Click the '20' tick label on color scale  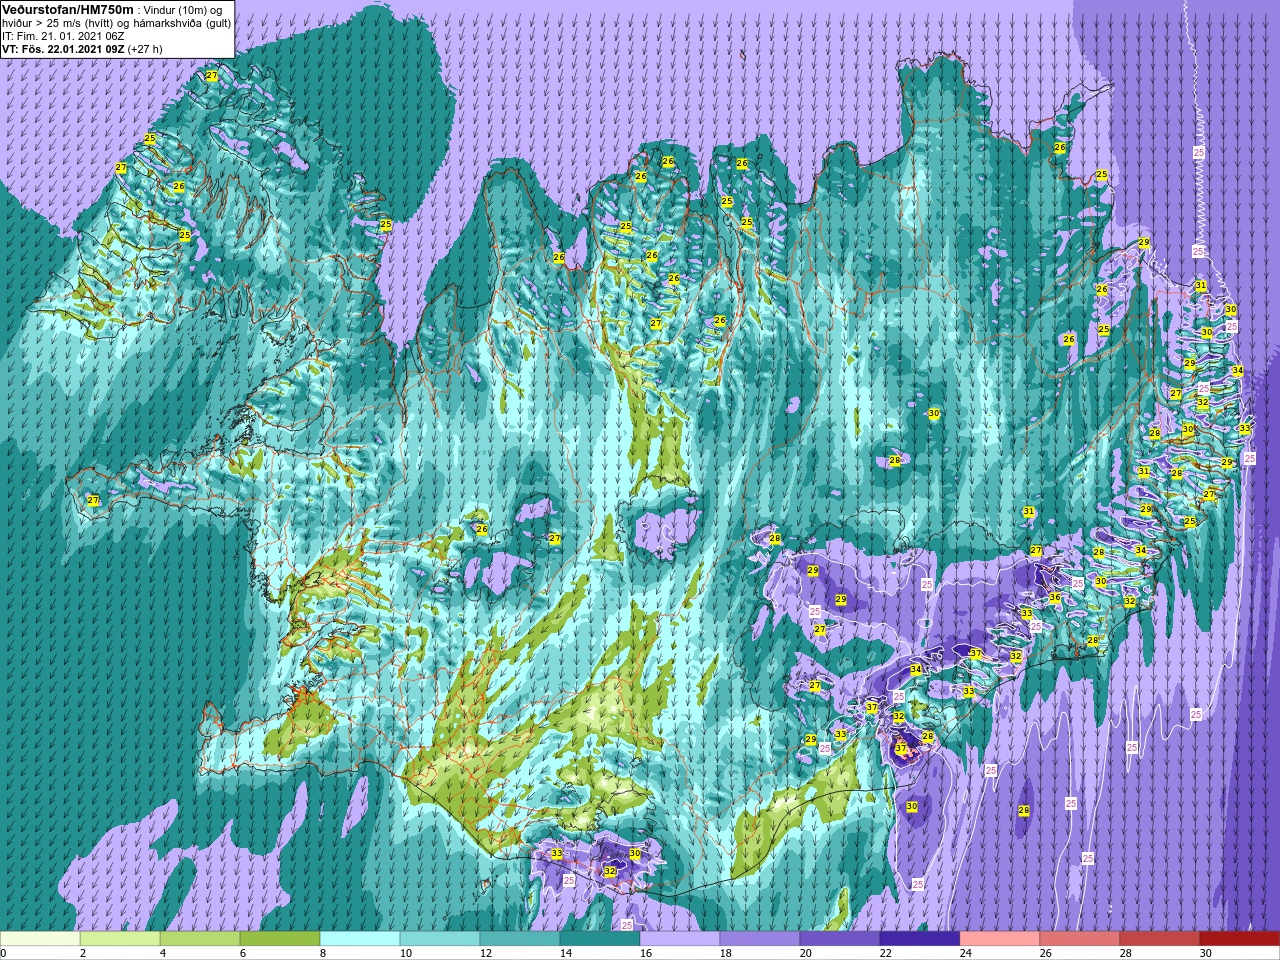(806, 953)
